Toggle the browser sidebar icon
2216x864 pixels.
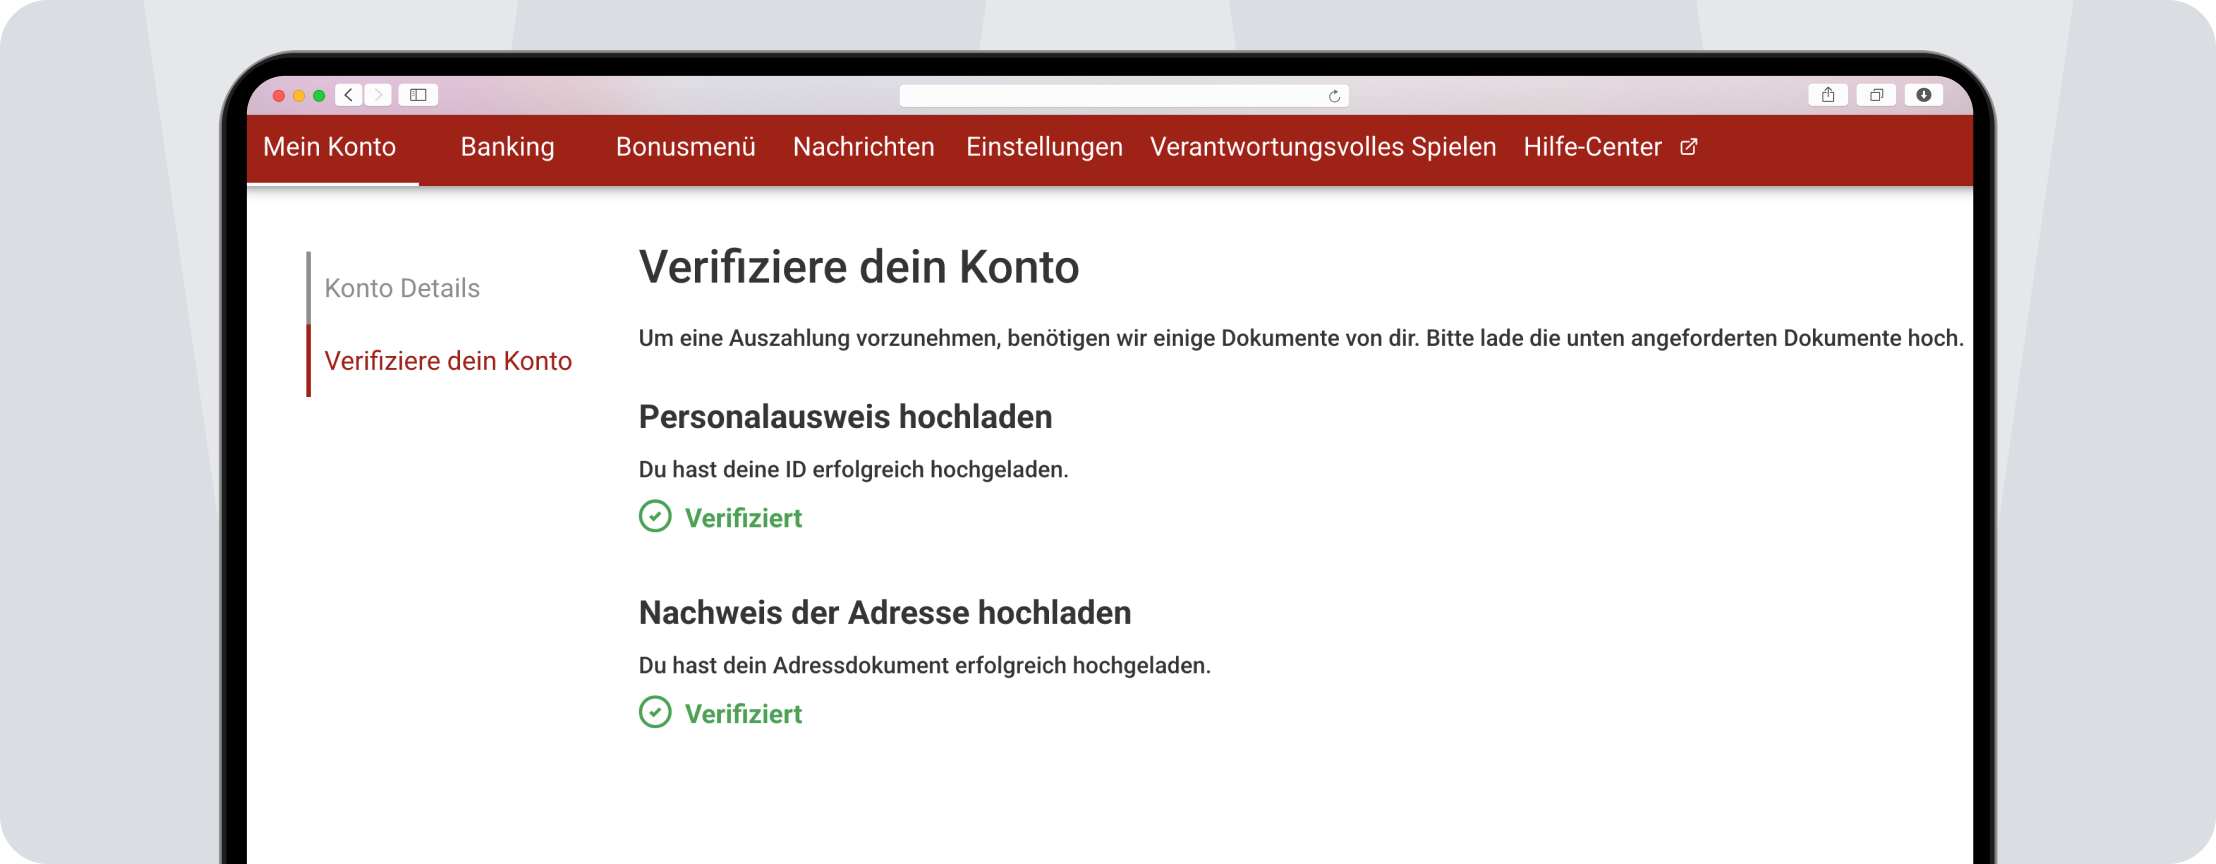point(418,95)
